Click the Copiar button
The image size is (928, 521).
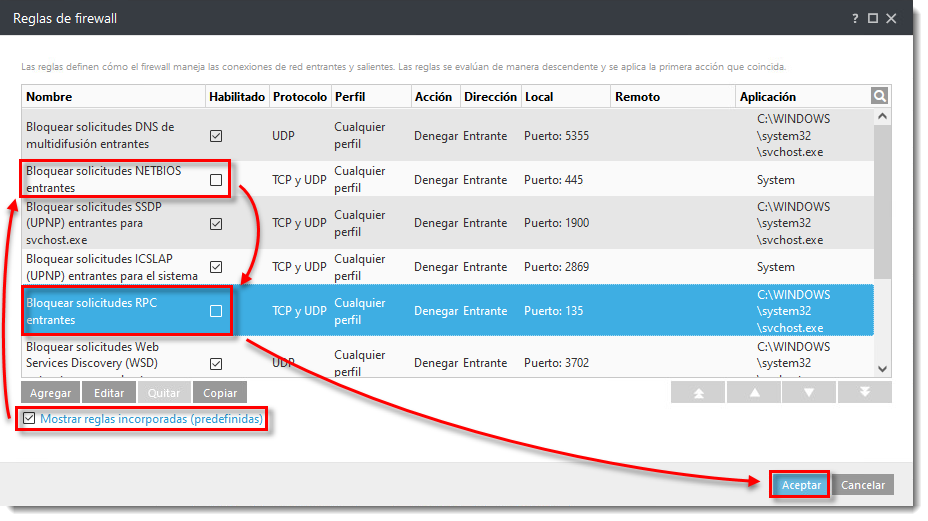pyautogui.click(x=219, y=393)
